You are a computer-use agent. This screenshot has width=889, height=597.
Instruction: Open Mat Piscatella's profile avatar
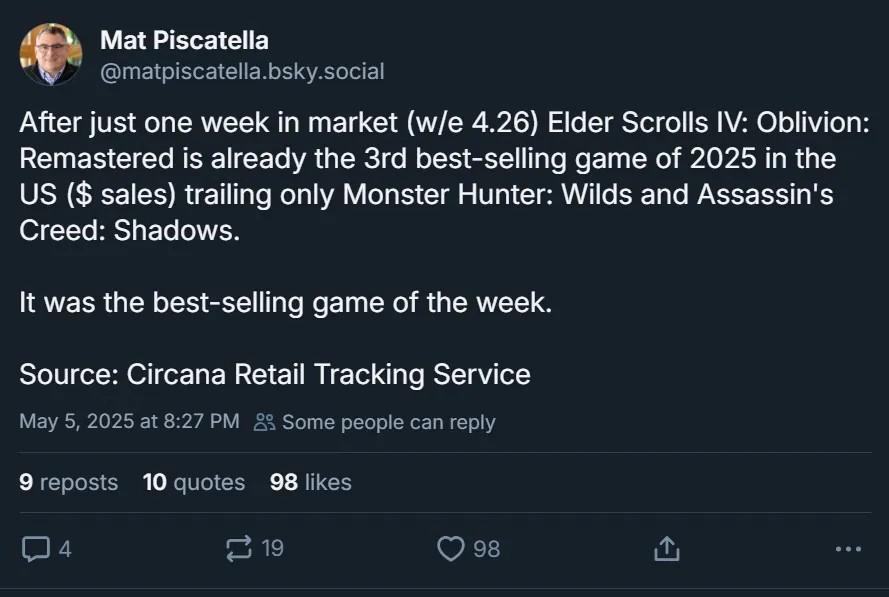(x=51, y=55)
